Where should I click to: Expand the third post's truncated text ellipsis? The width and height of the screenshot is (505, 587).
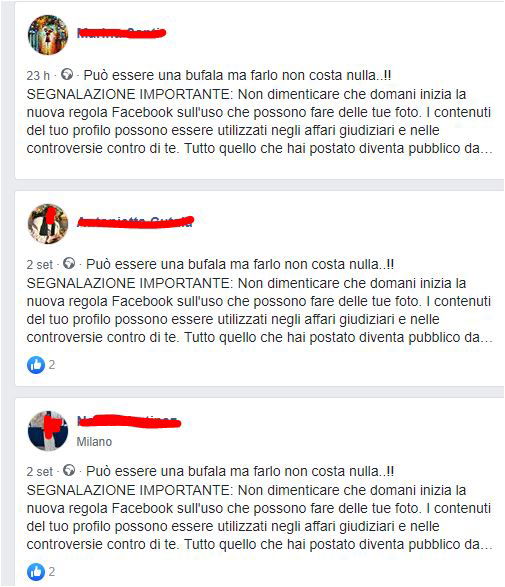[x=487, y=546]
